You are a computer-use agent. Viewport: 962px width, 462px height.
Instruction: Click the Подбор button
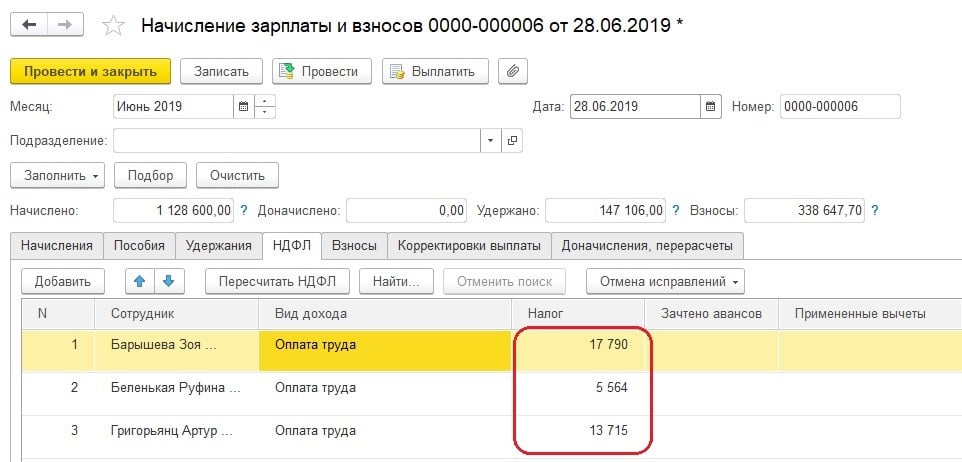[x=150, y=175]
